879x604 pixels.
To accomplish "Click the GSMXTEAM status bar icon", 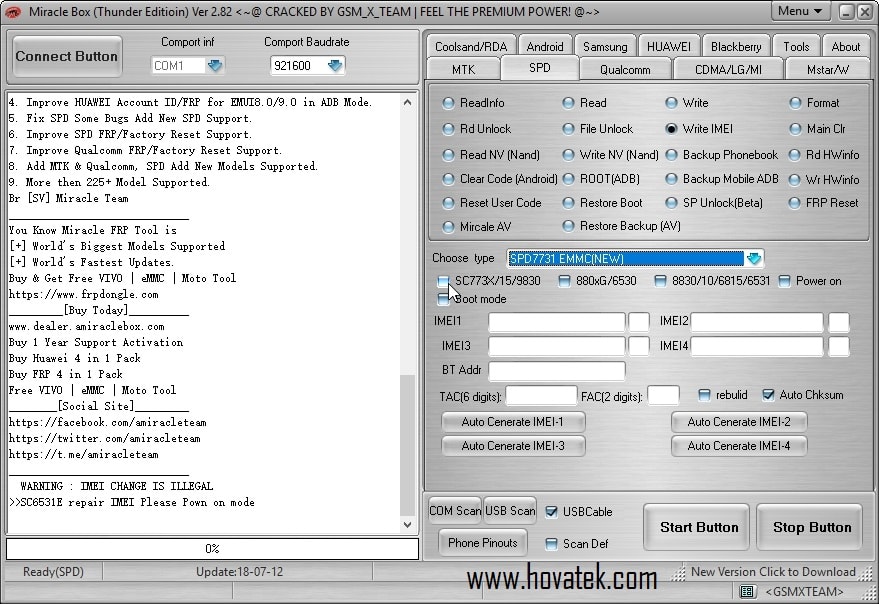I will (x=746, y=591).
